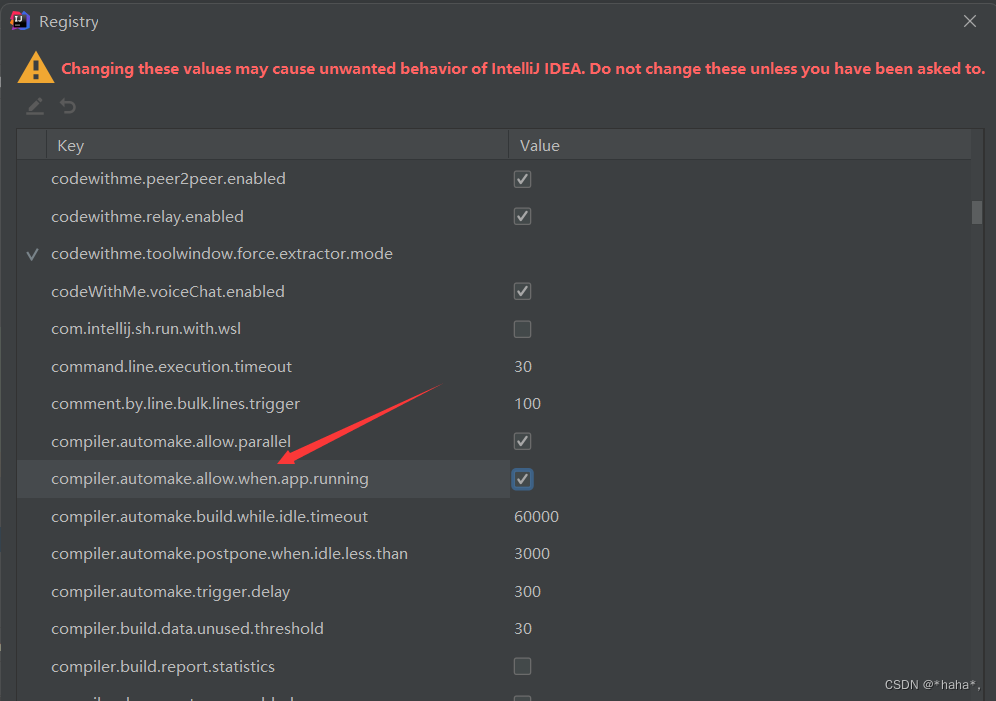Select compiler.build.data.unused.threshold key
This screenshot has height=701, width=996.
(187, 629)
